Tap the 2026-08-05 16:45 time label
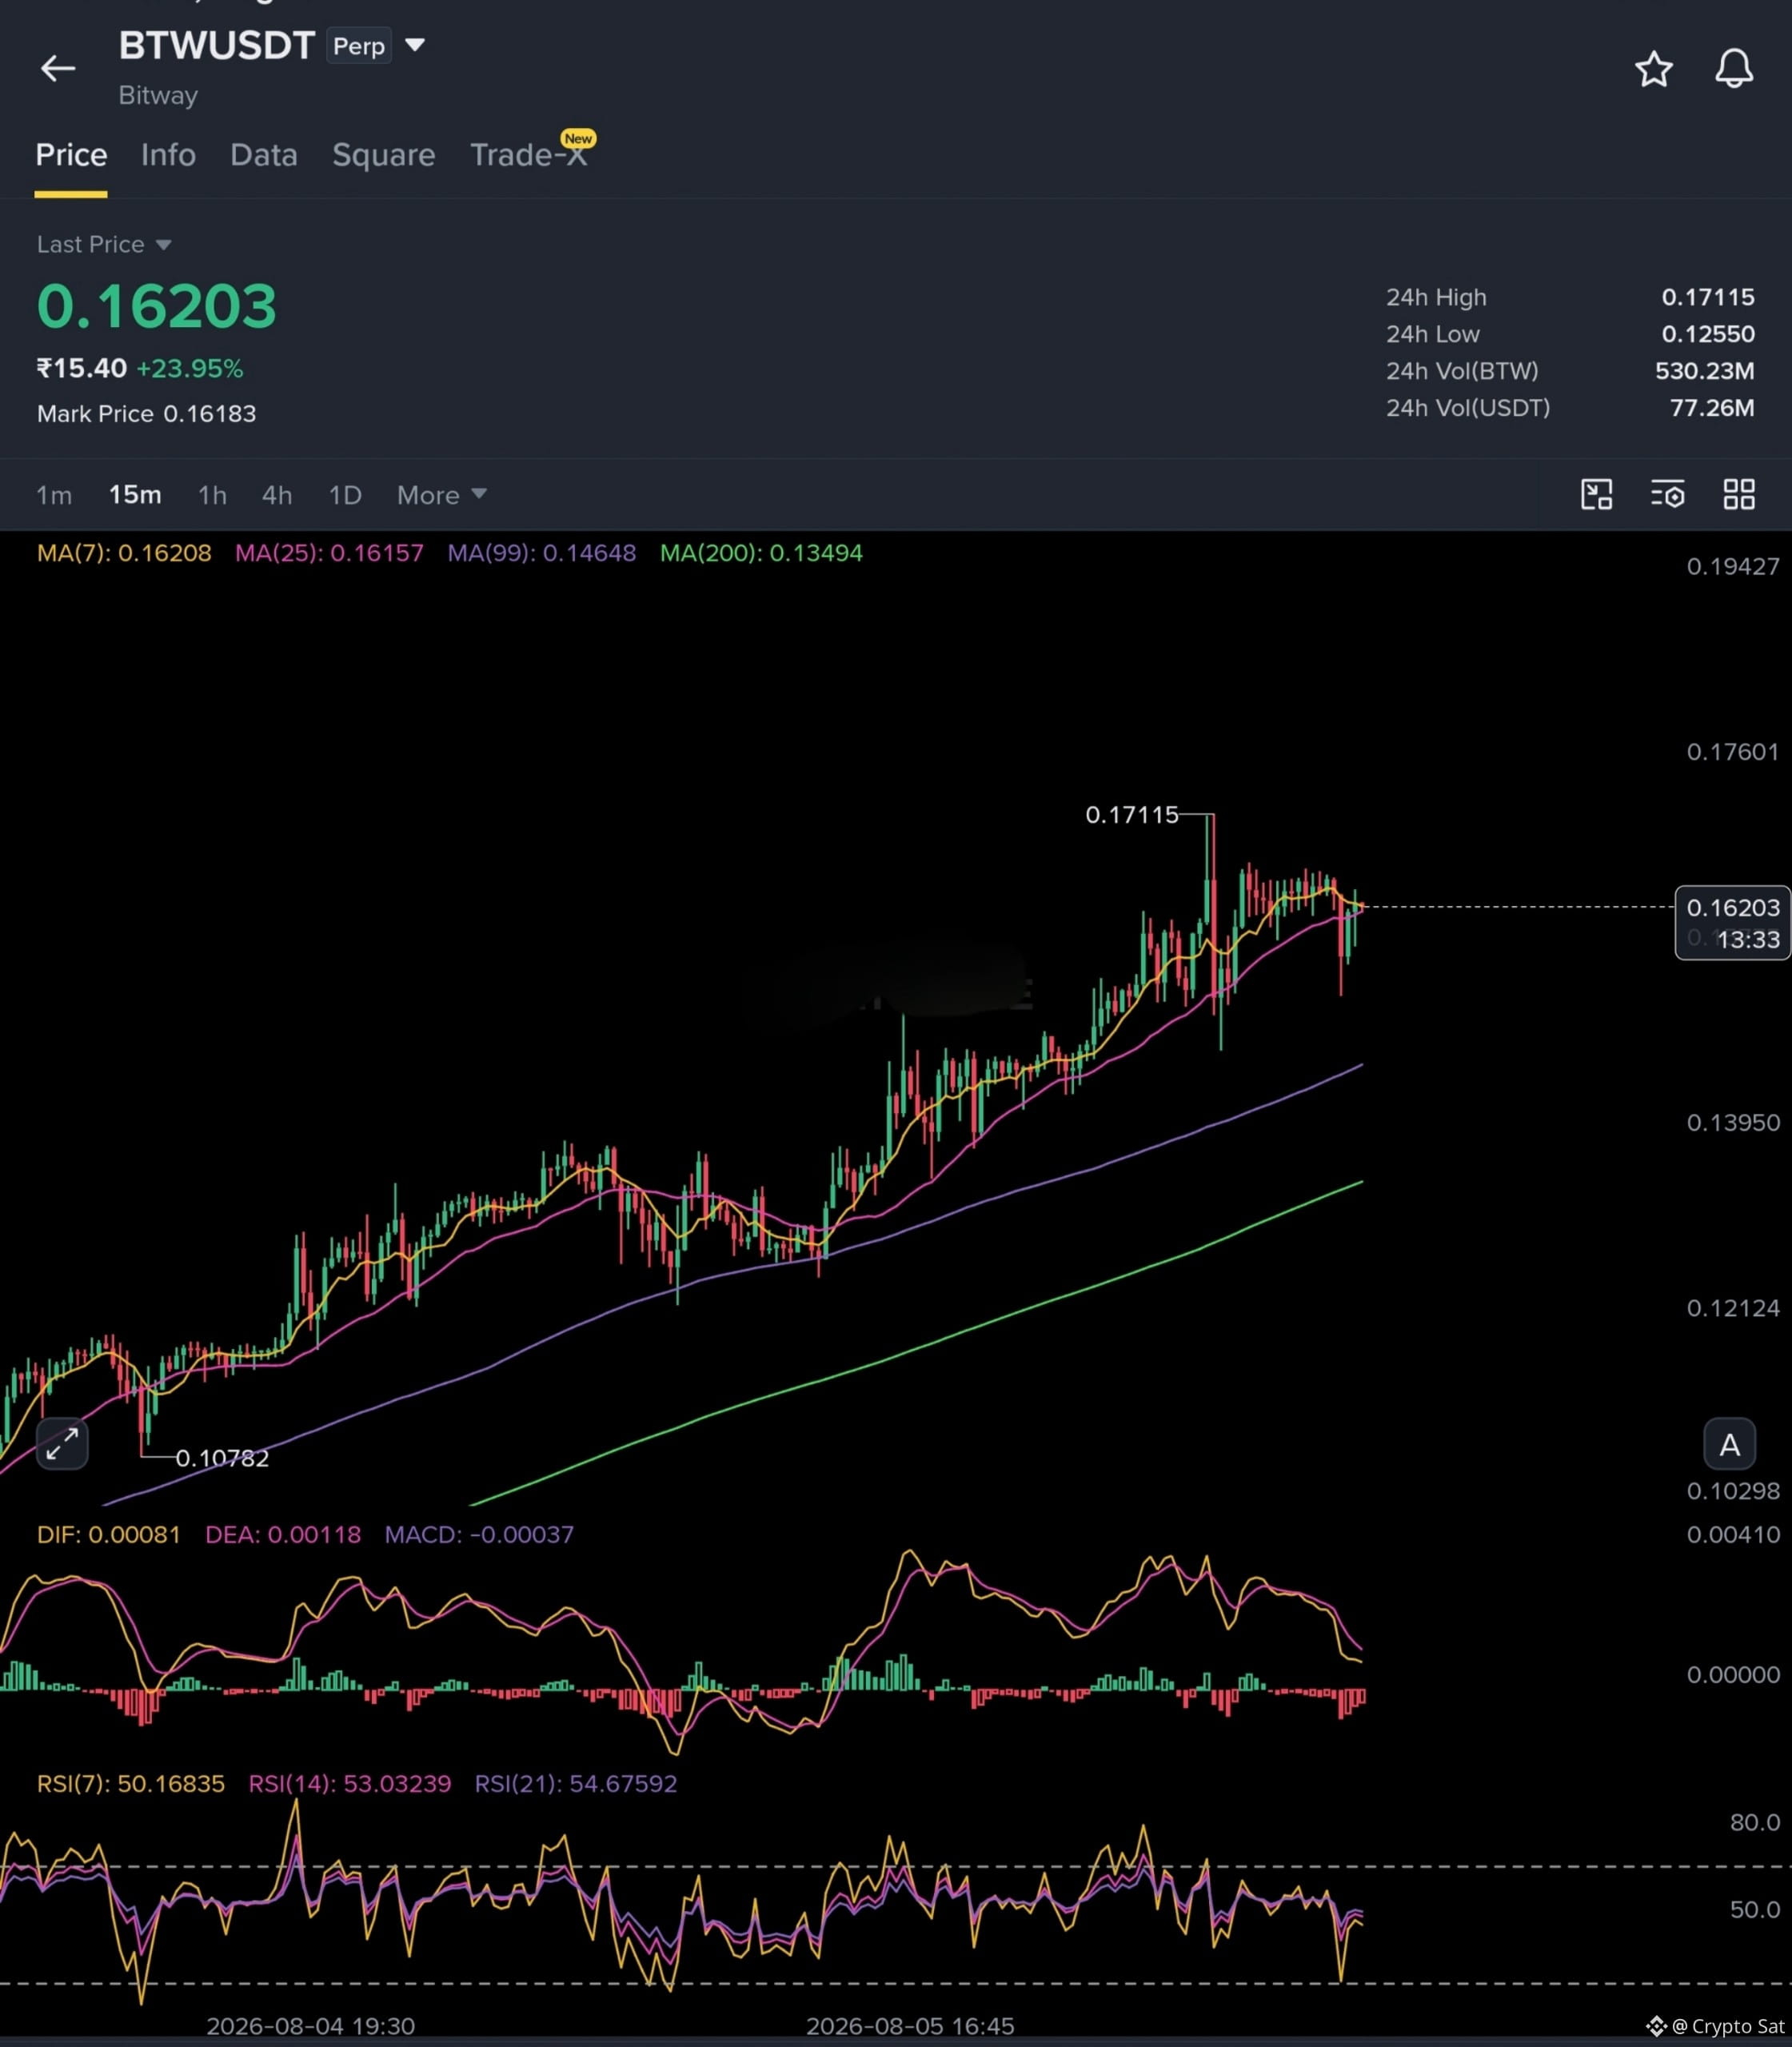Screen dimensions: 1792x2047 (910, 2026)
